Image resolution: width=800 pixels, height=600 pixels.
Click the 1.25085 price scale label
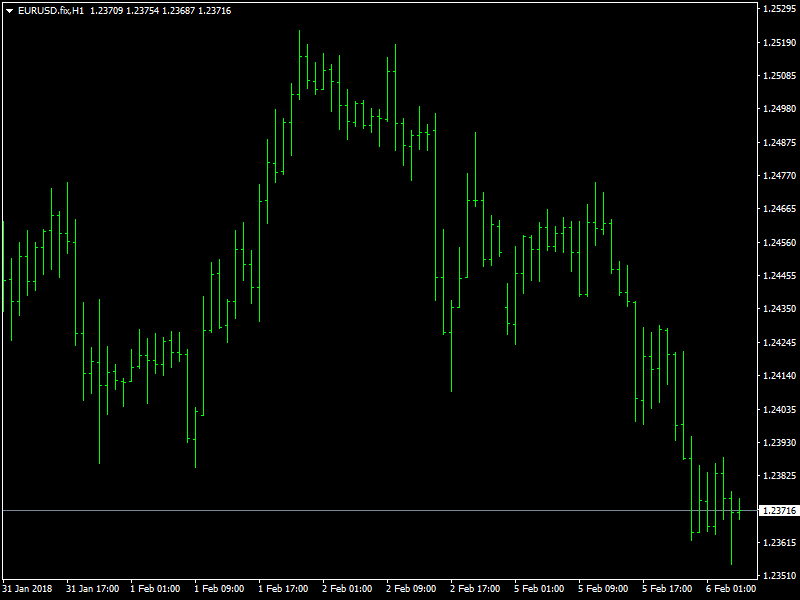click(779, 76)
